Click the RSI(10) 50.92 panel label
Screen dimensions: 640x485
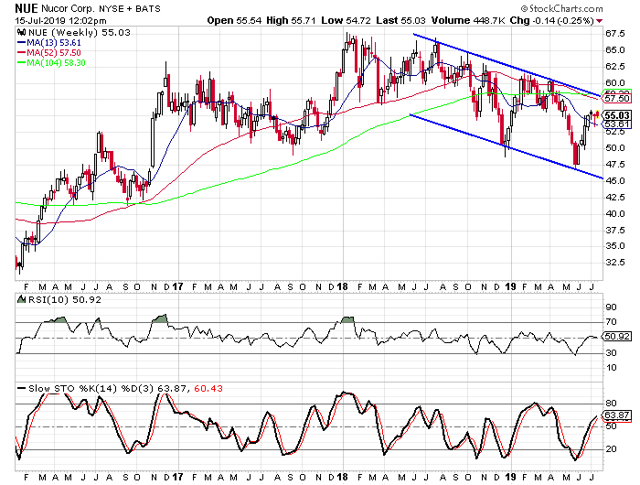tap(64, 300)
